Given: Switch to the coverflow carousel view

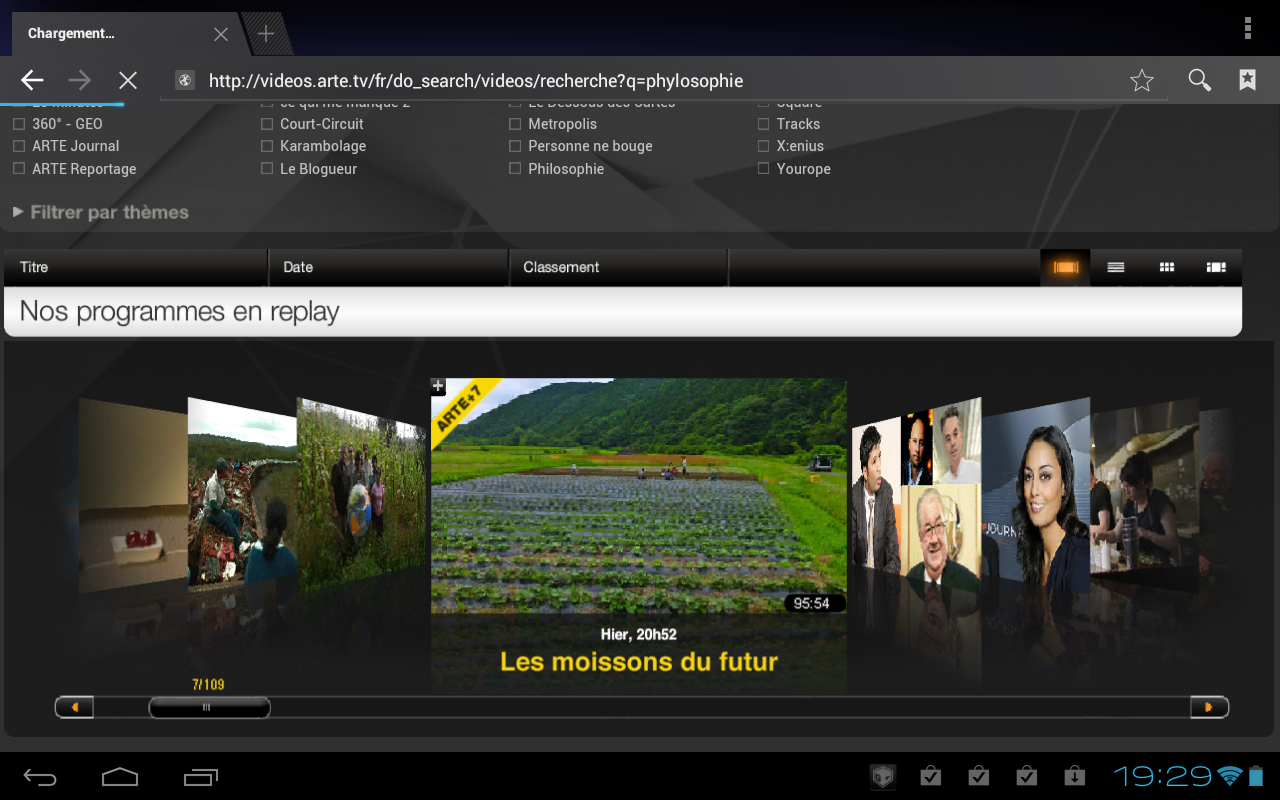Looking at the screenshot, I should click(1065, 267).
